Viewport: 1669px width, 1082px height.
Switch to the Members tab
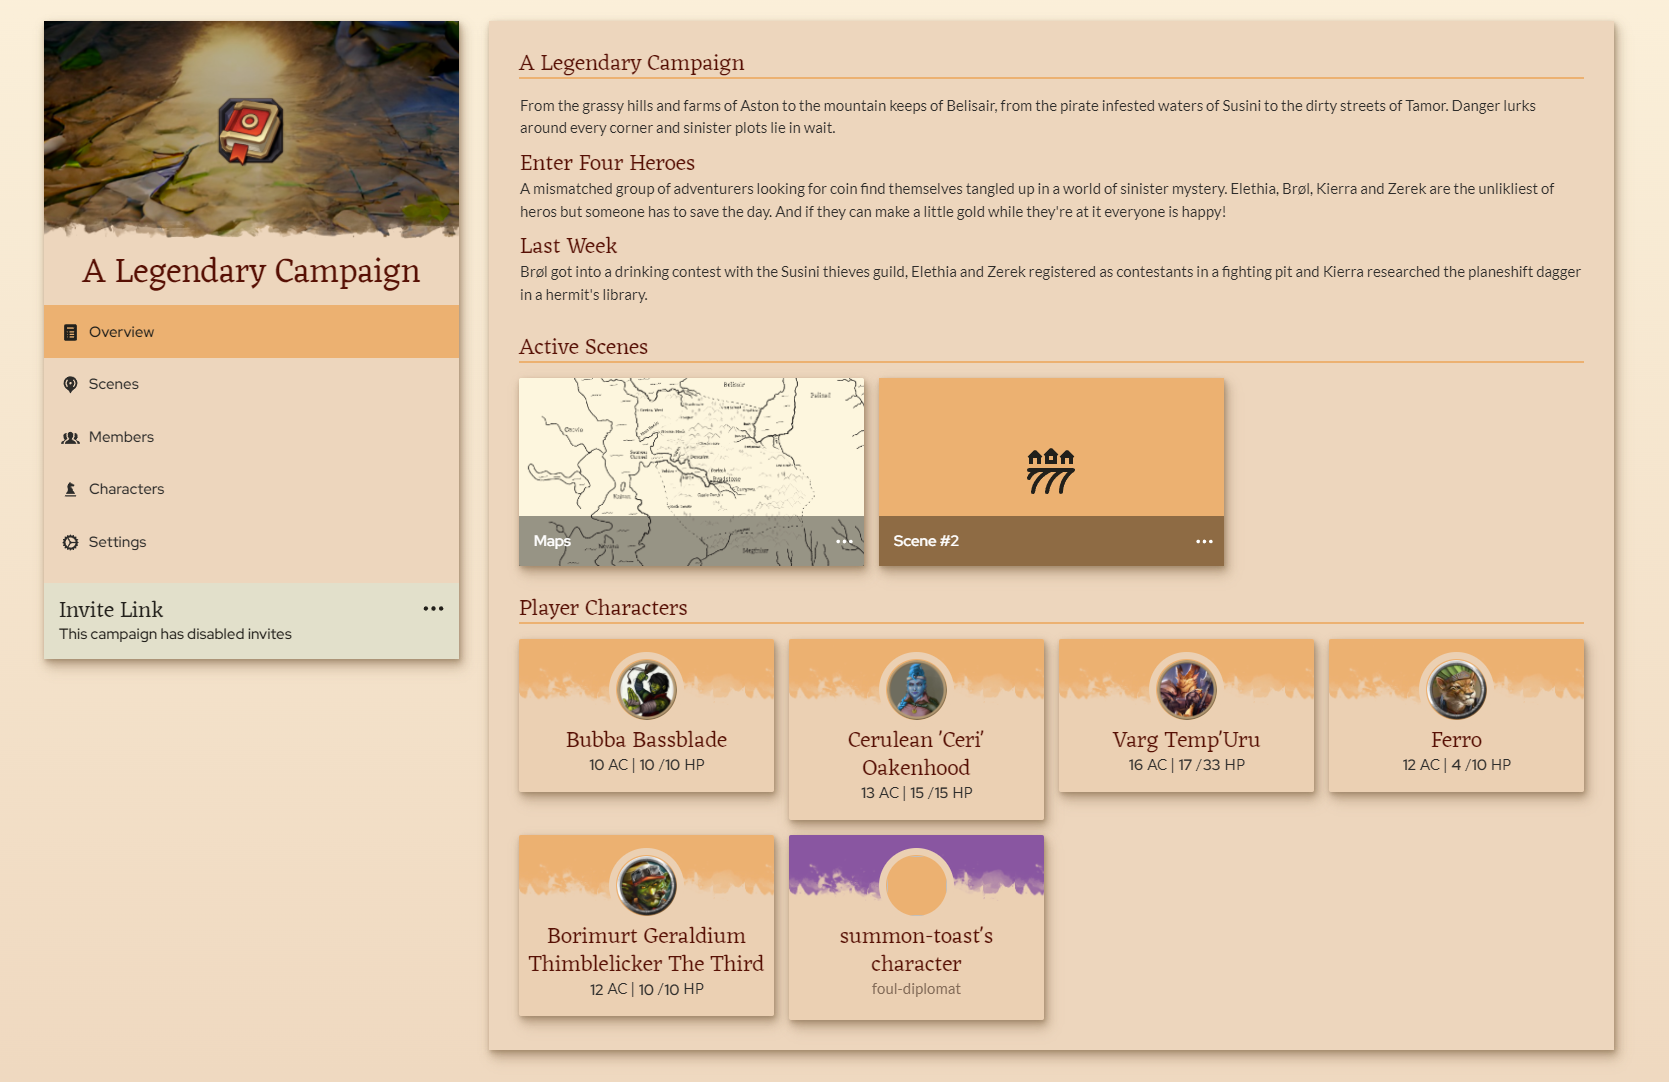(121, 437)
